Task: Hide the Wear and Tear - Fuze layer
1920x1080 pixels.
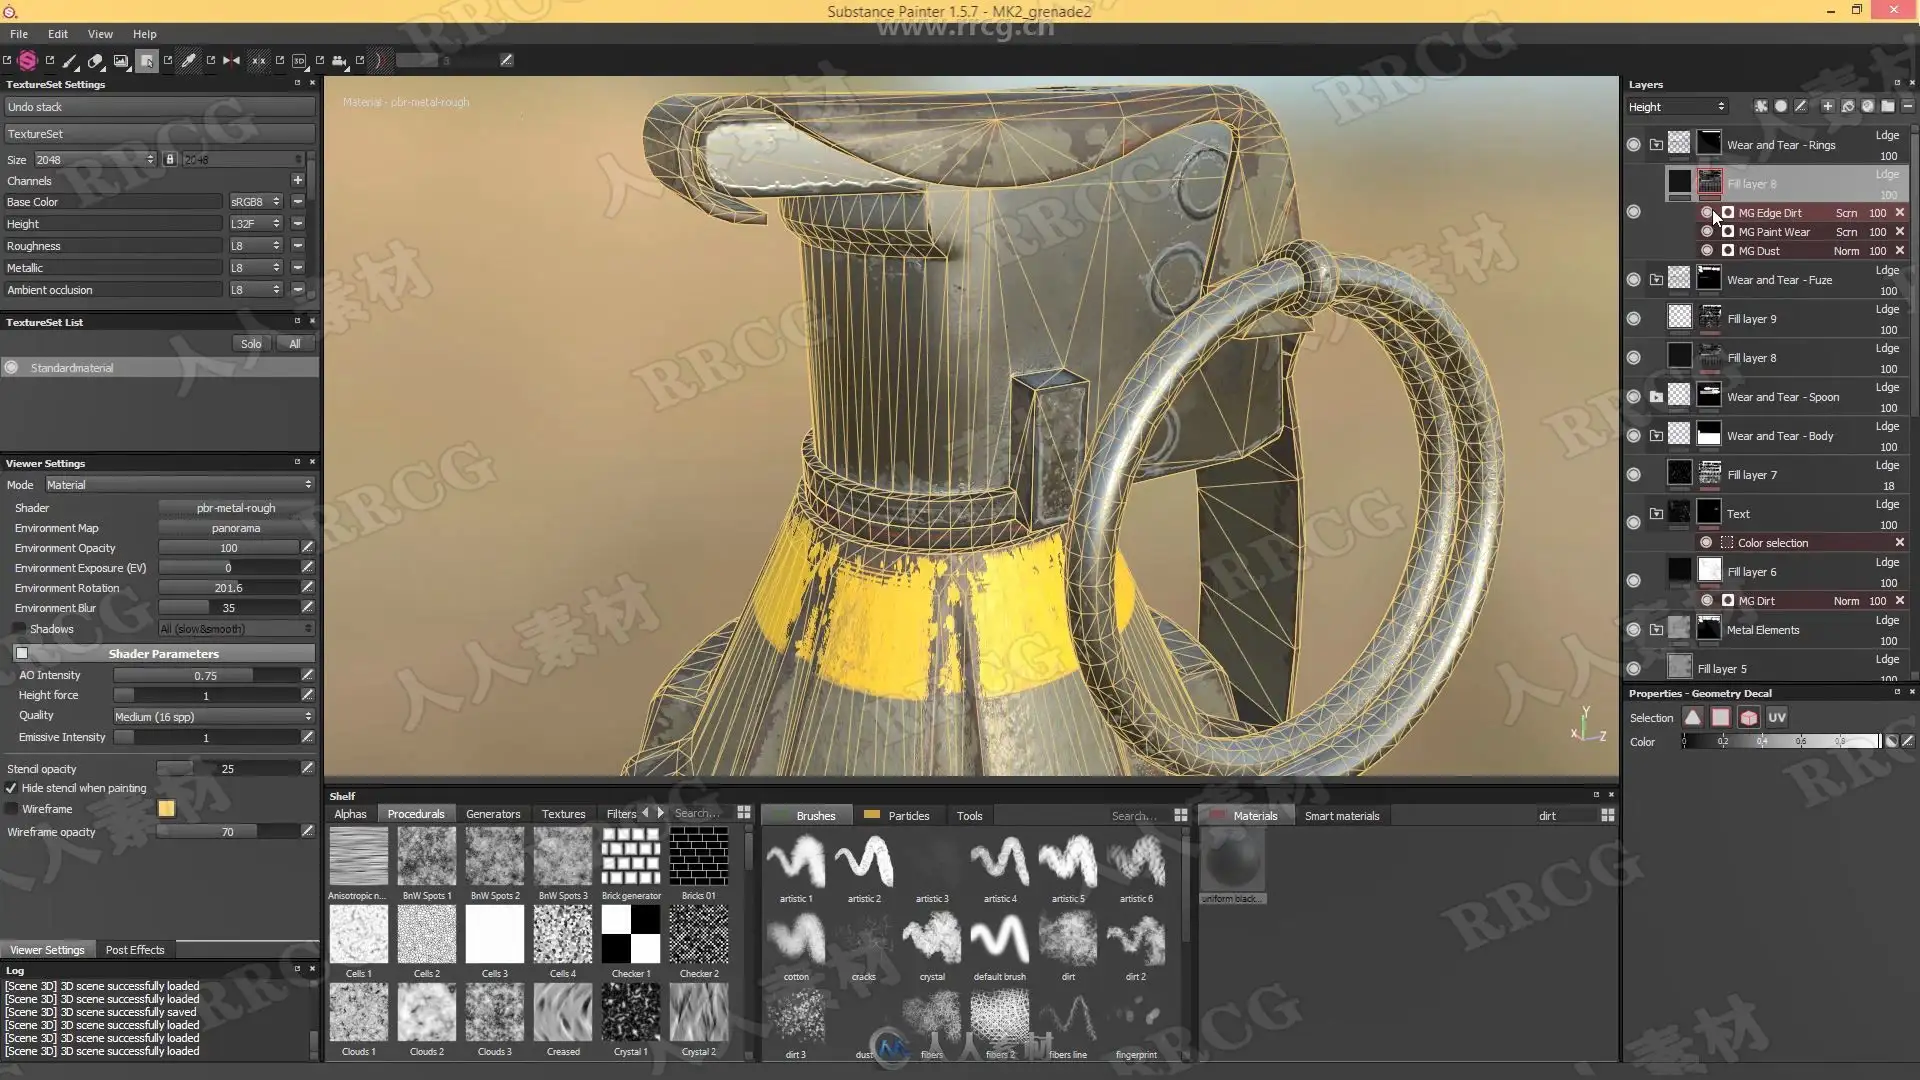Action: click(1633, 280)
